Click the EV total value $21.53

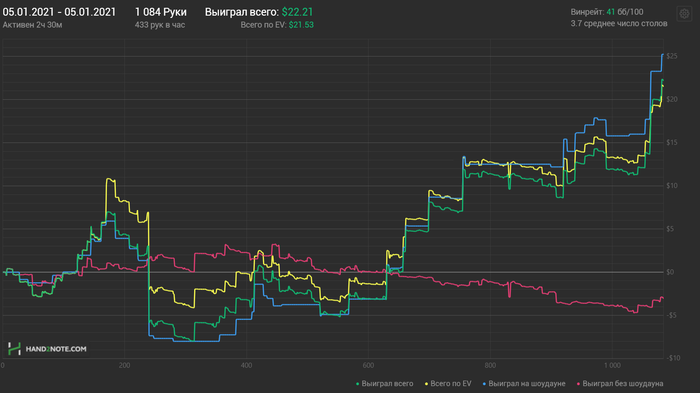[x=301, y=25]
